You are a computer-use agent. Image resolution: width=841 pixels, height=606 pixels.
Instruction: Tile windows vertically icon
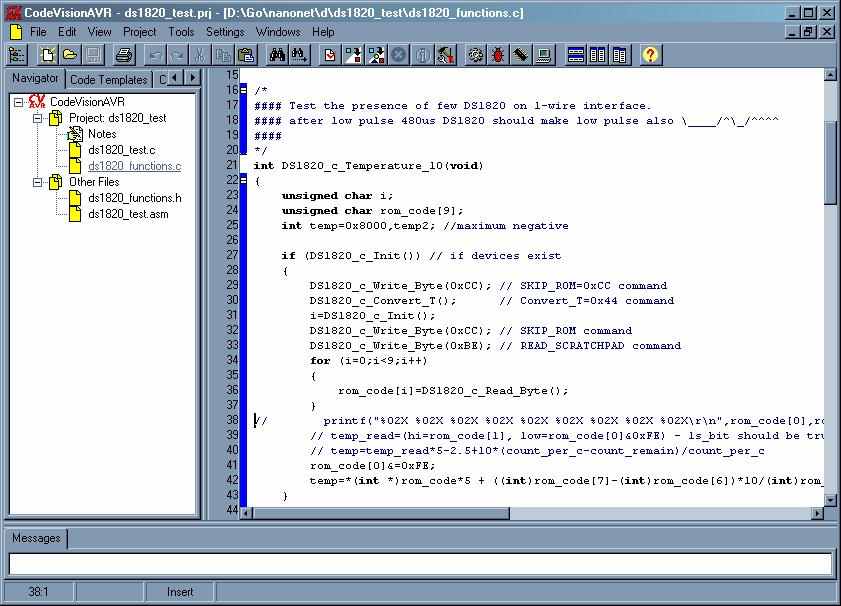[x=597, y=55]
